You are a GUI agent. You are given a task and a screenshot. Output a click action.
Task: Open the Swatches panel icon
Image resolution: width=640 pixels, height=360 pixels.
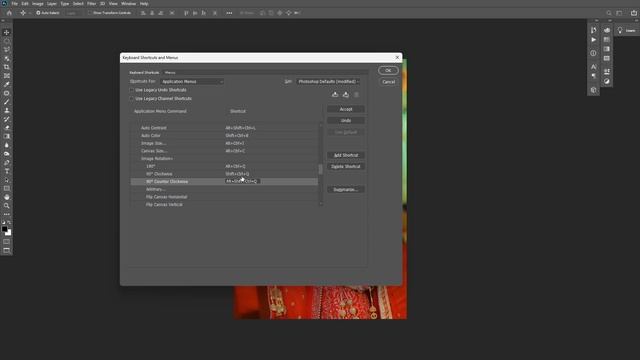tap(607, 40)
